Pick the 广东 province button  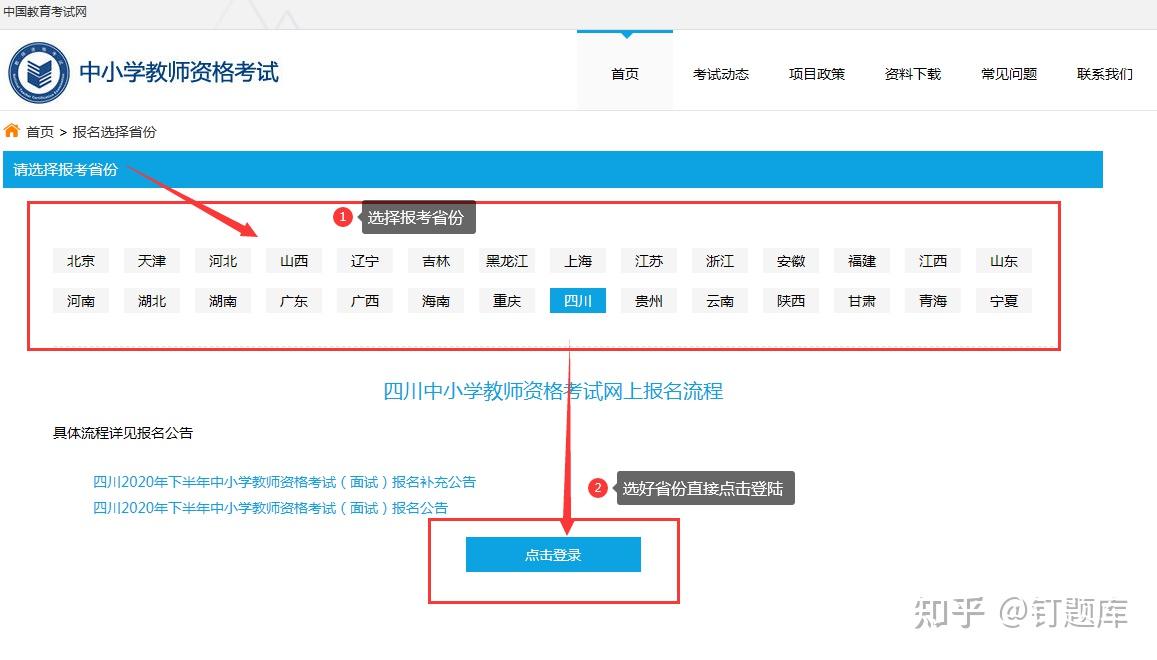[x=294, y=300]
